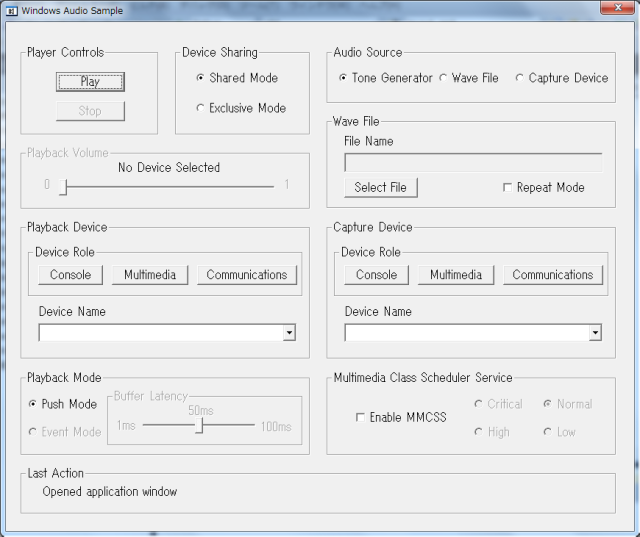The width and height of the screenshot is (640, 537).
Task: Select Exclusive Mode device sharing option
Action: tap(201, 108)
